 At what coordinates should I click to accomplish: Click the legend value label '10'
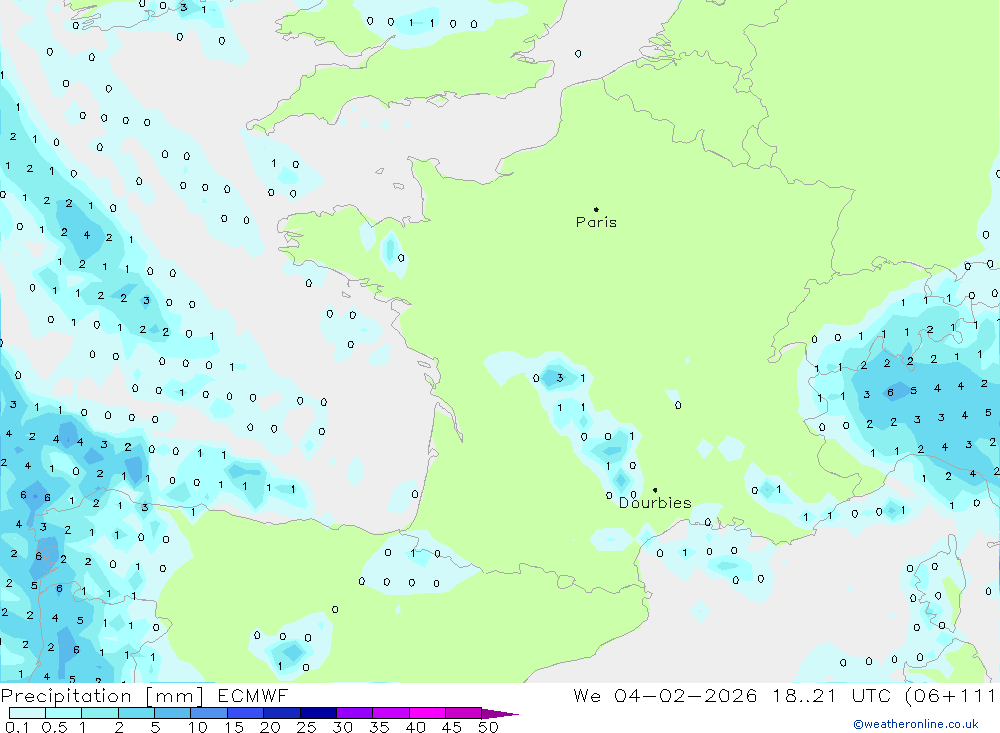point(198,727)
